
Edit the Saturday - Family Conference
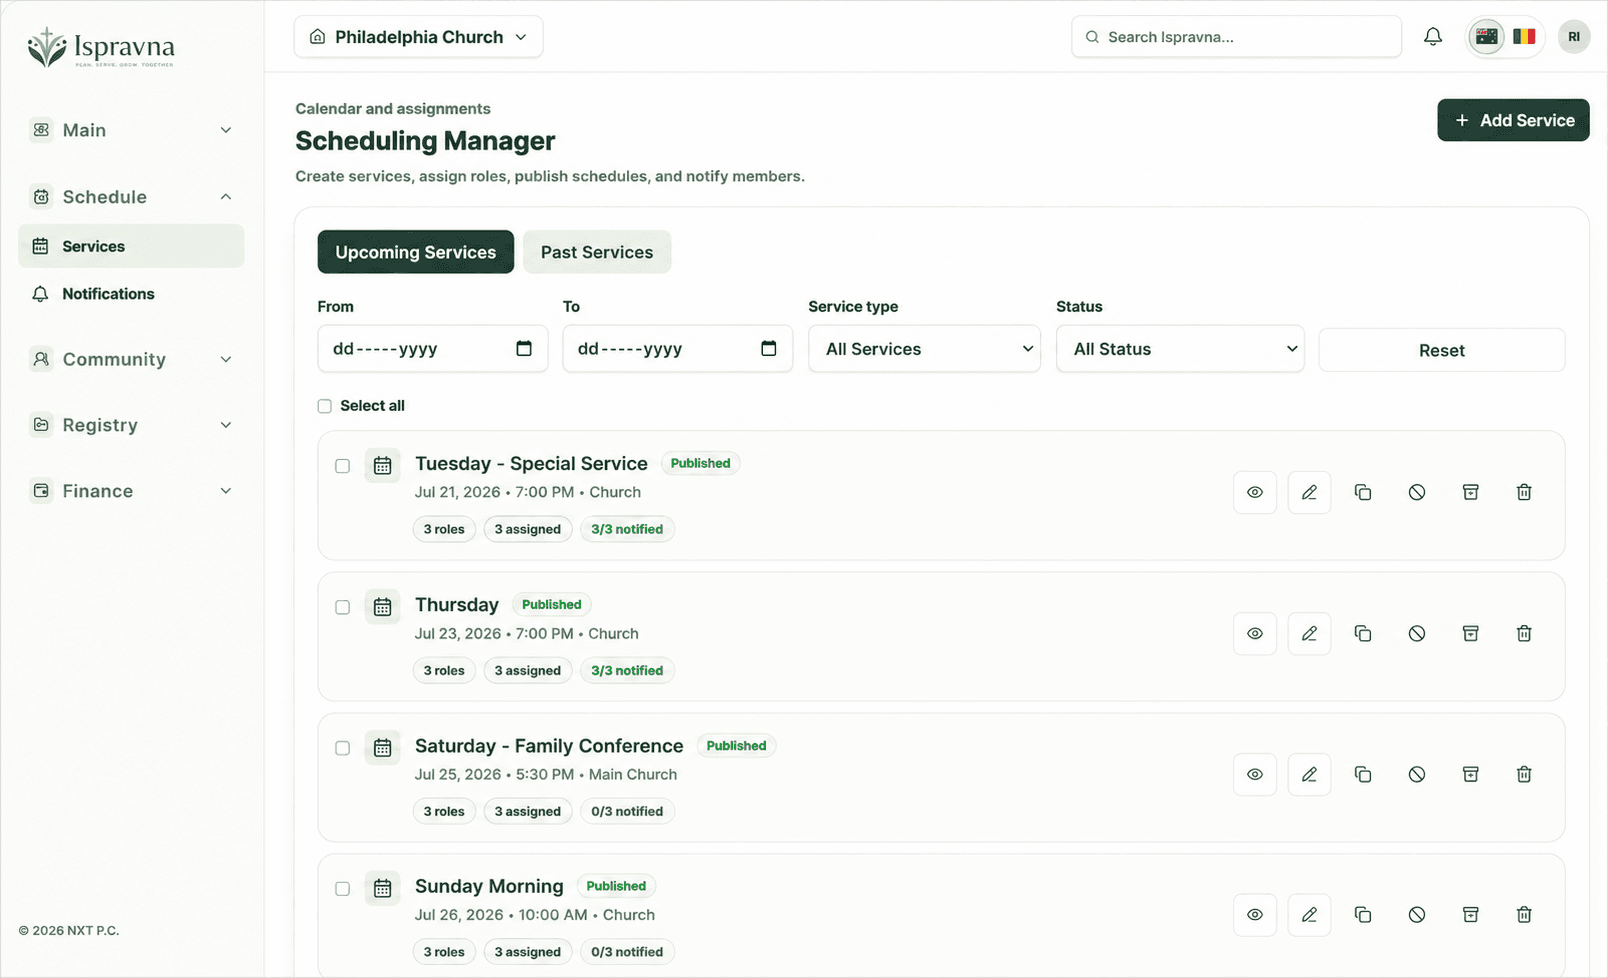click(x=1309, y=774)
